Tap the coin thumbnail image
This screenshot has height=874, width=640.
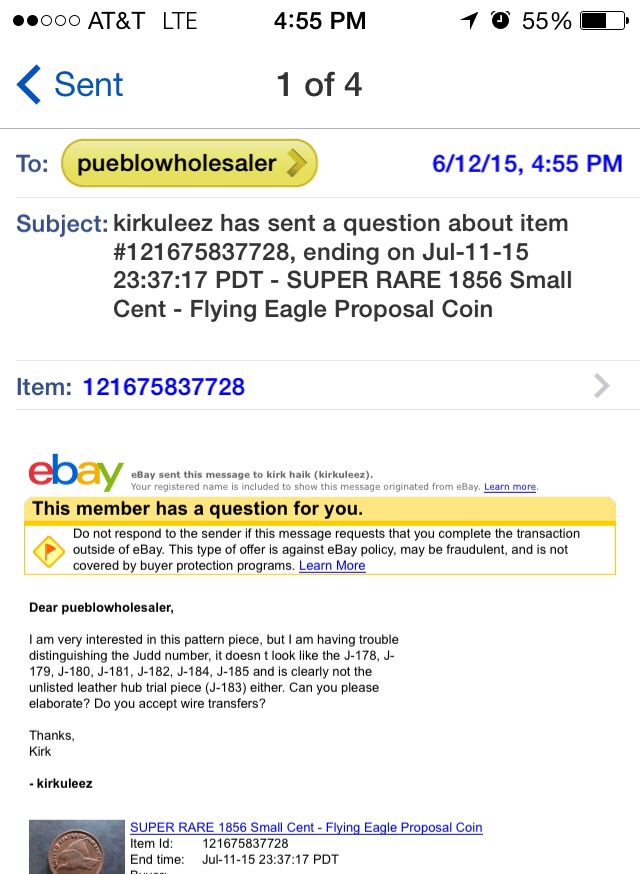pos(77,847)
